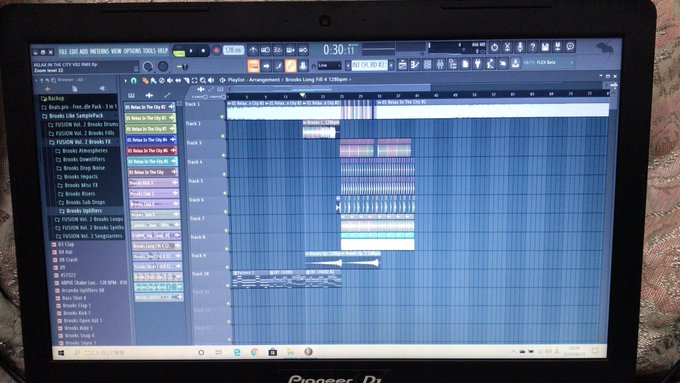Stop playback with the Stop button

point(203,51)
